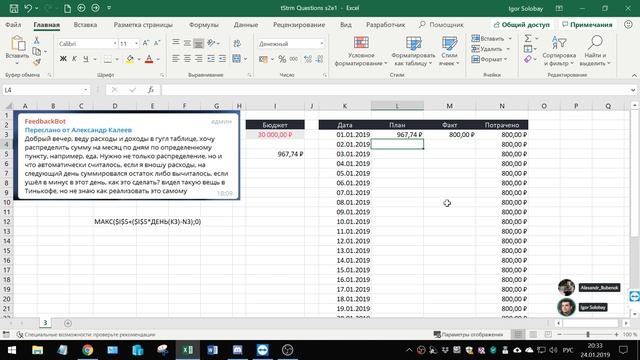Open the feedback smiley icon
This screenshot has height=360, width=640.
pos(628,24)
